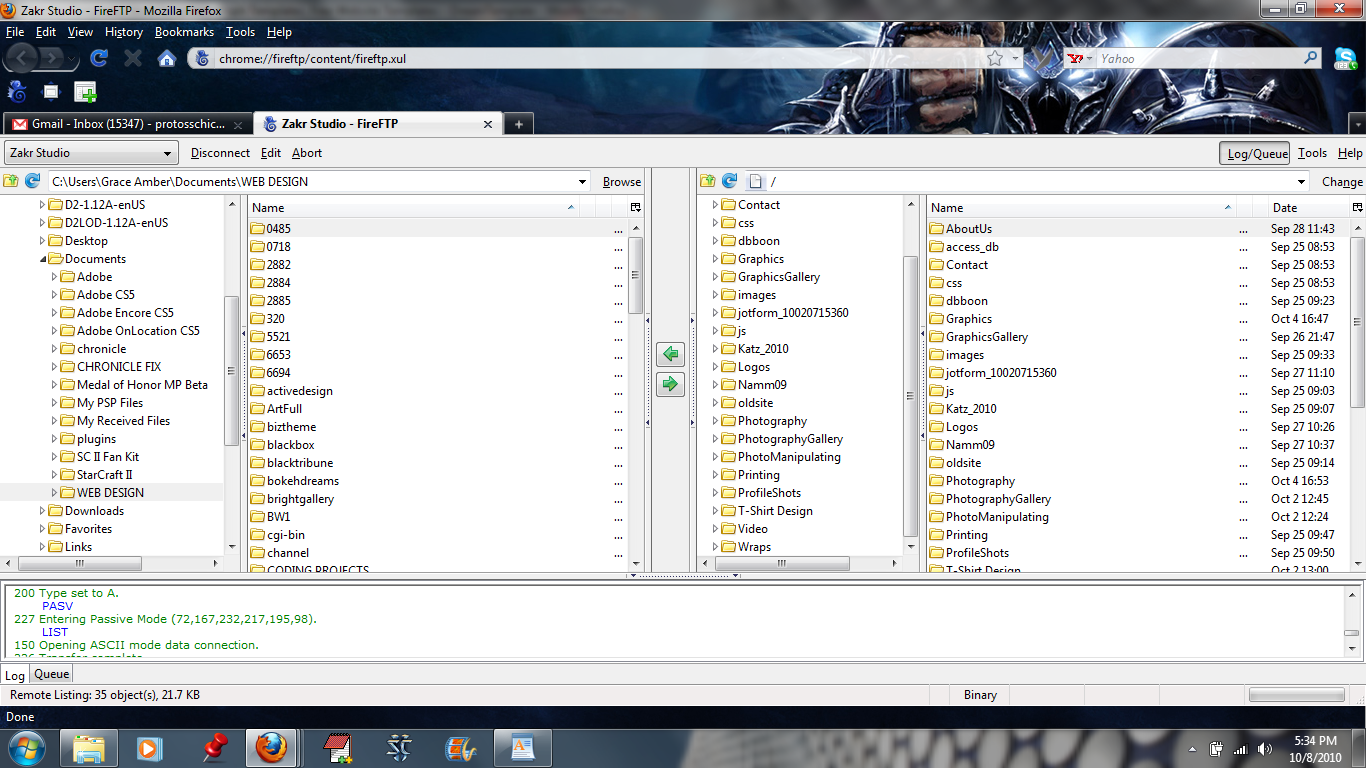
Task: Bookmark this page with star icon
Action: 995,58
